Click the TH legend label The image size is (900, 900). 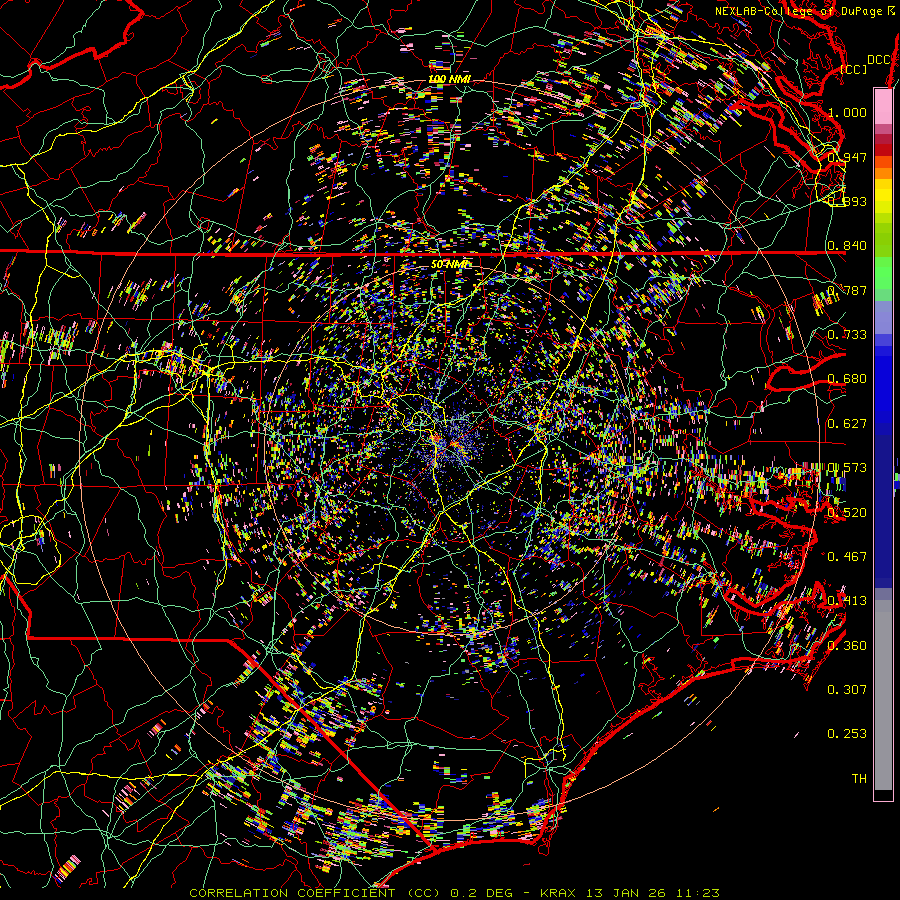(x=859, y=779)
